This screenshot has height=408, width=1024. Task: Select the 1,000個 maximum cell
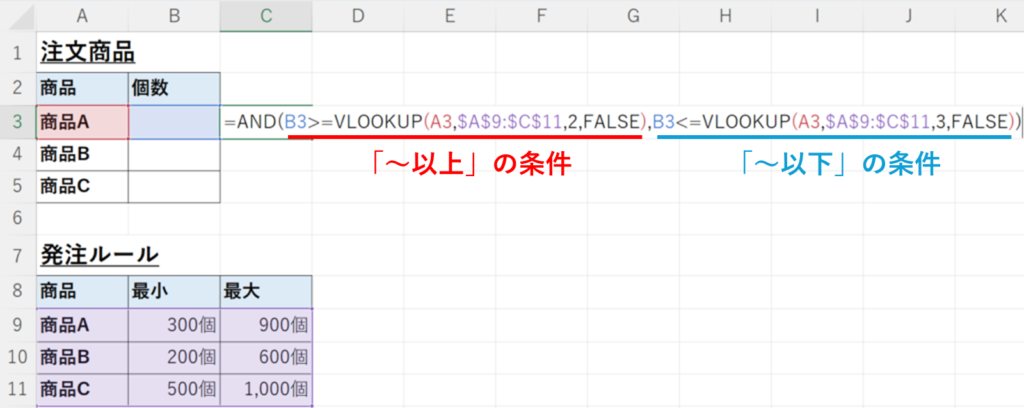point(266,390)
